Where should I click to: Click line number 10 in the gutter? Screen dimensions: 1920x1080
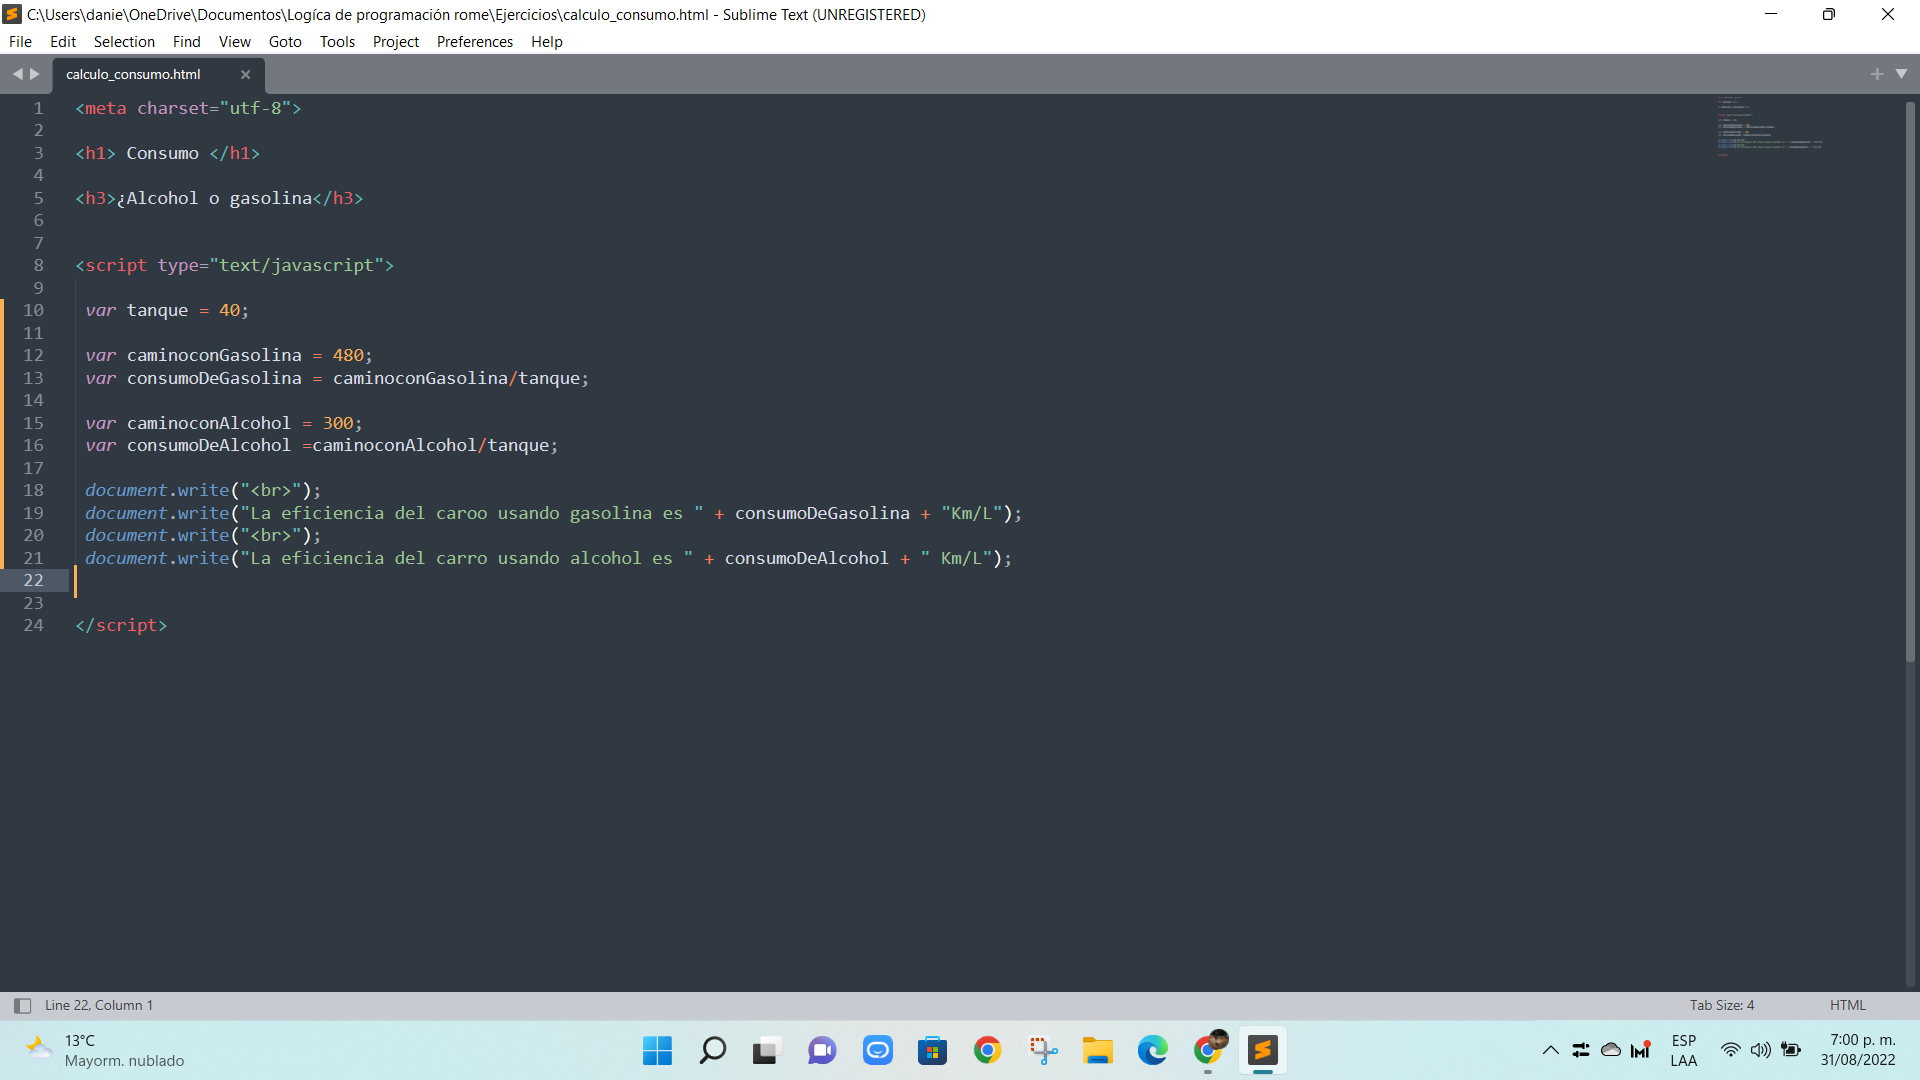[33, 311]
